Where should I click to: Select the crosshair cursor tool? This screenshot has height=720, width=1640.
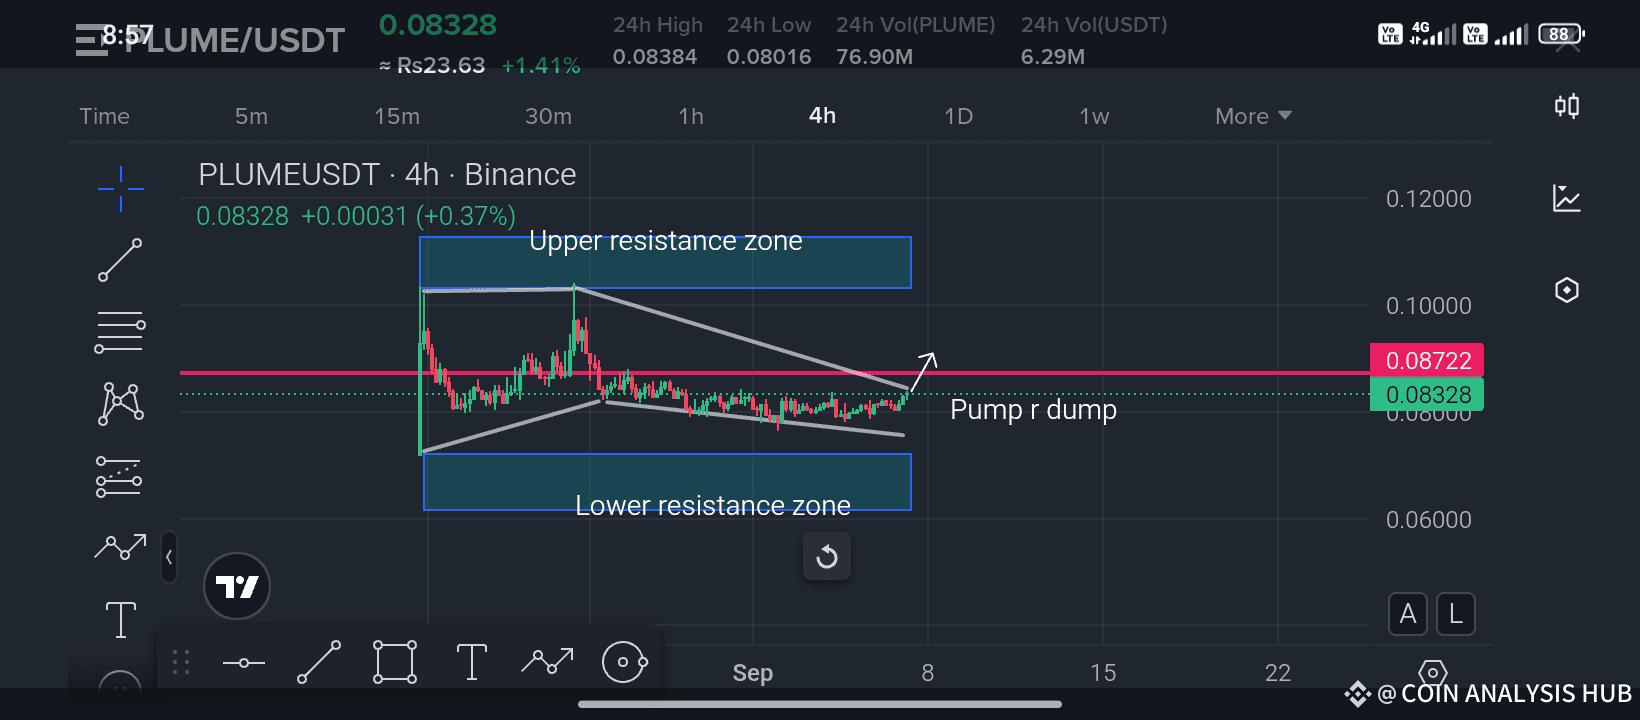click(x=120, y=189)
